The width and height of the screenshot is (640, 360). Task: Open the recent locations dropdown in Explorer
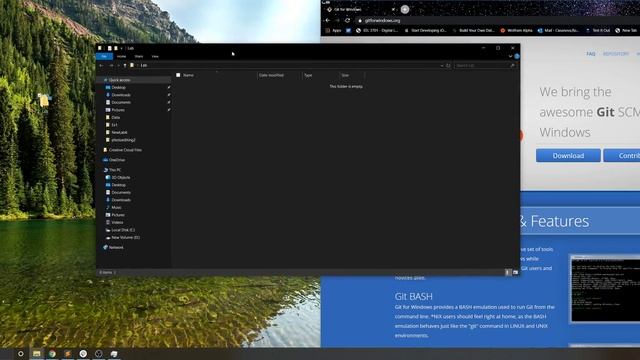tap(118, 65)
